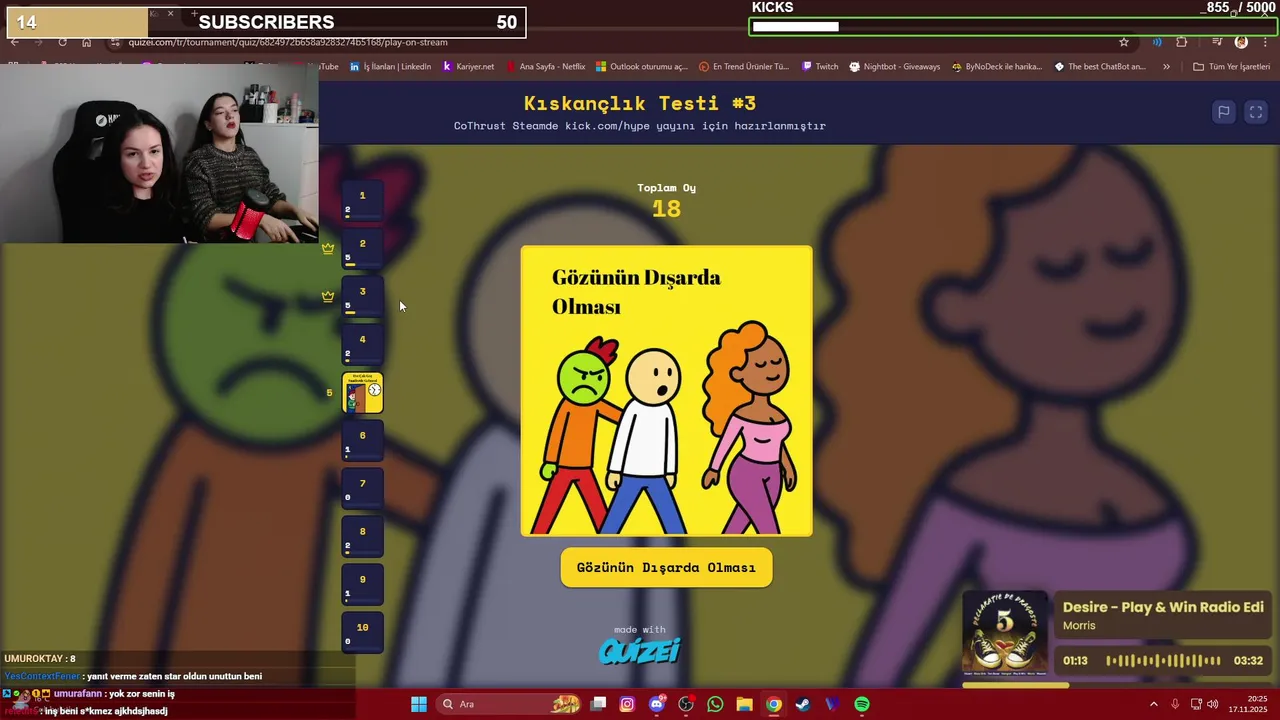Toggle fullscreen mode icon in quiz header
The image size is (1280, 720).
(x=1256, y=112)
